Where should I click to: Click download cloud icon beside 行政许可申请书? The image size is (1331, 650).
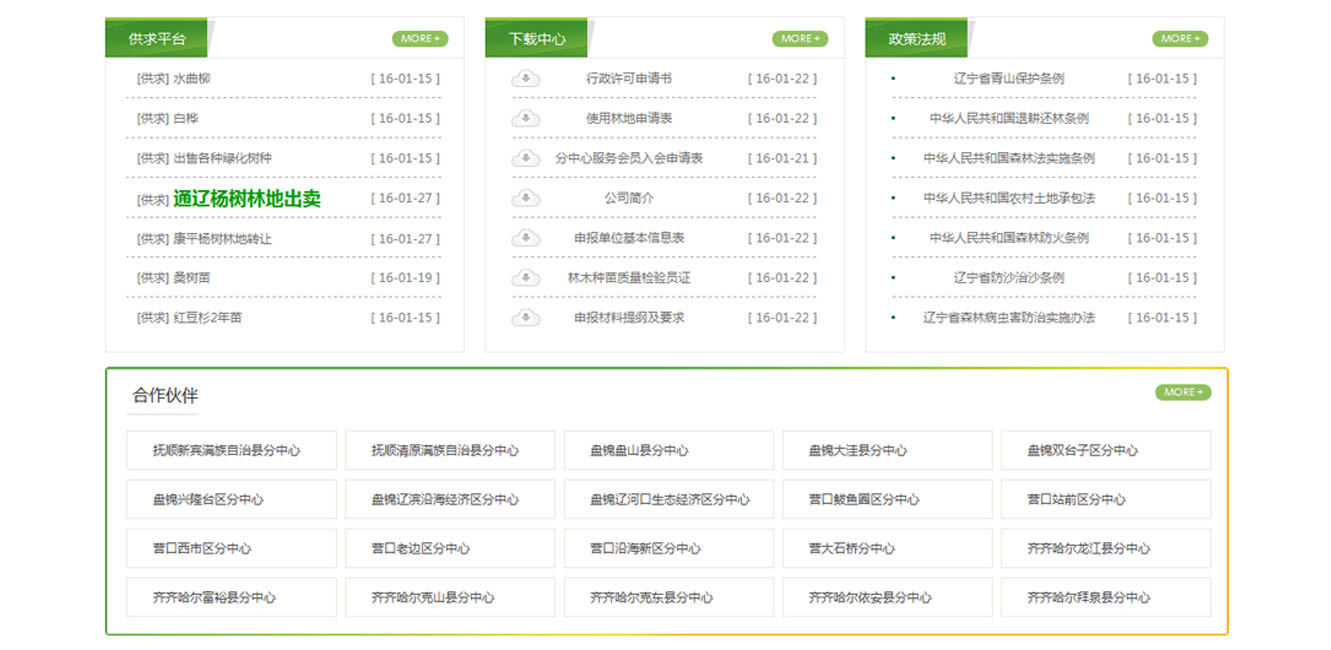pos(525,79)
